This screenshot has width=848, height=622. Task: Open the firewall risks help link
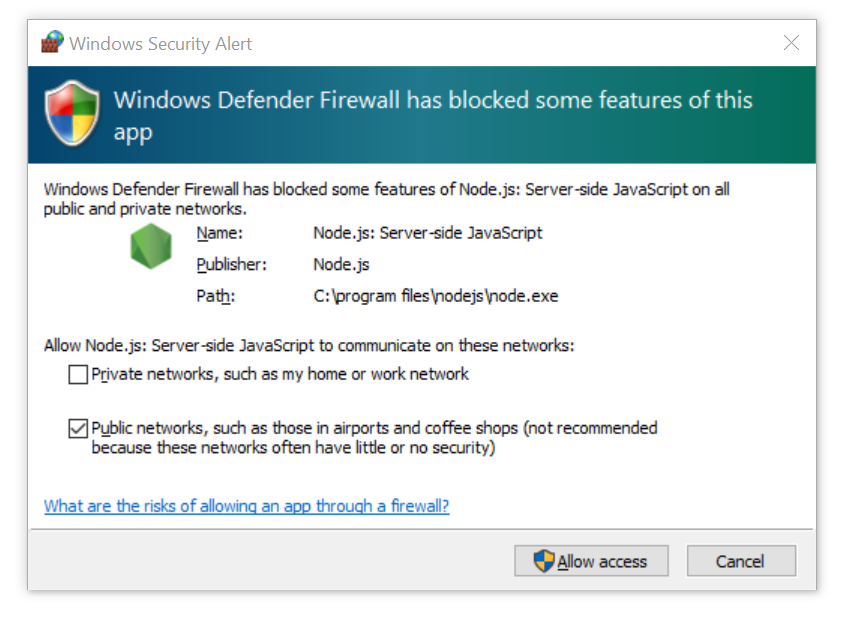(247, 506)
